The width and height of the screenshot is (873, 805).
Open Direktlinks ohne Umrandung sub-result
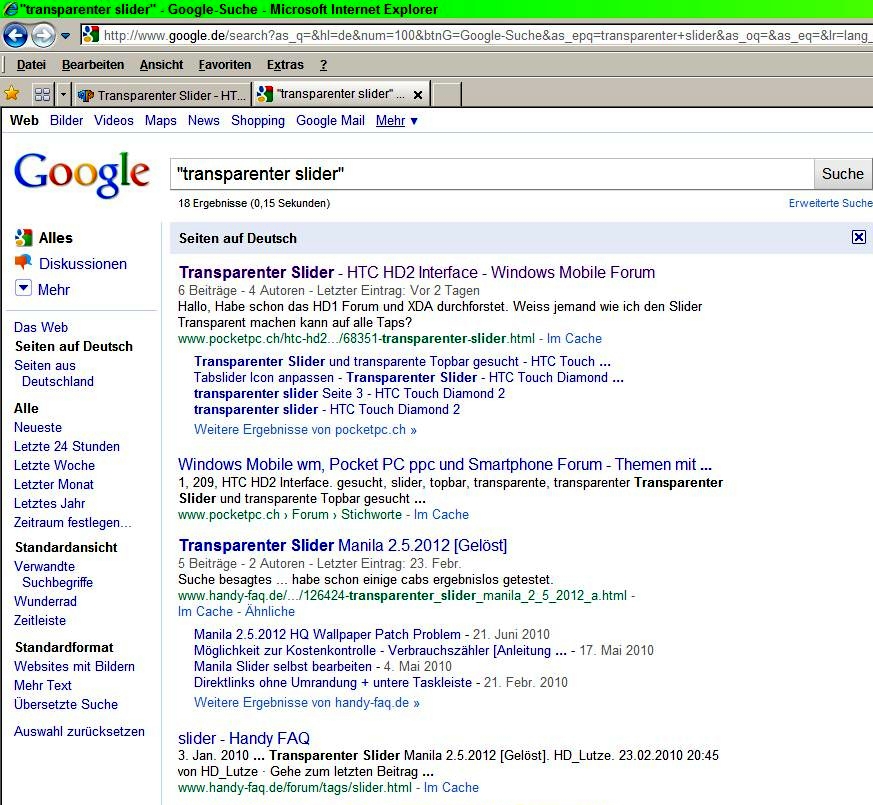(333, 683)
